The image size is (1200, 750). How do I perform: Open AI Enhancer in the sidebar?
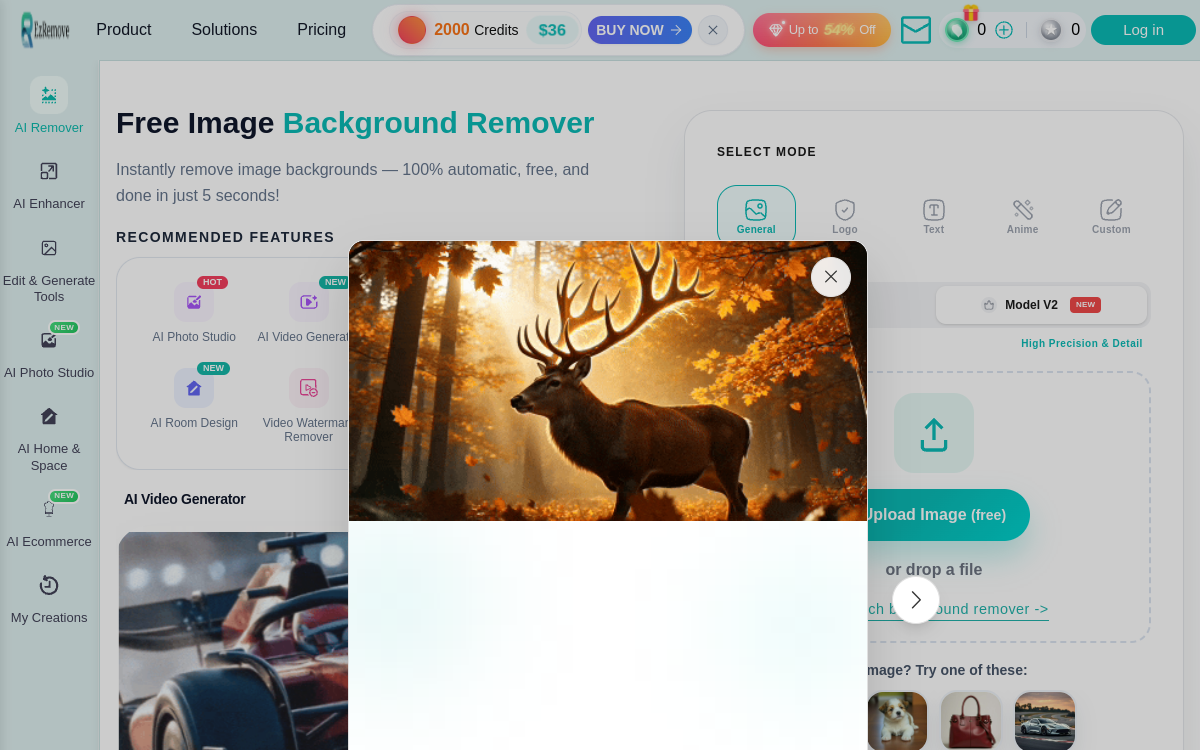coord(49,186)
